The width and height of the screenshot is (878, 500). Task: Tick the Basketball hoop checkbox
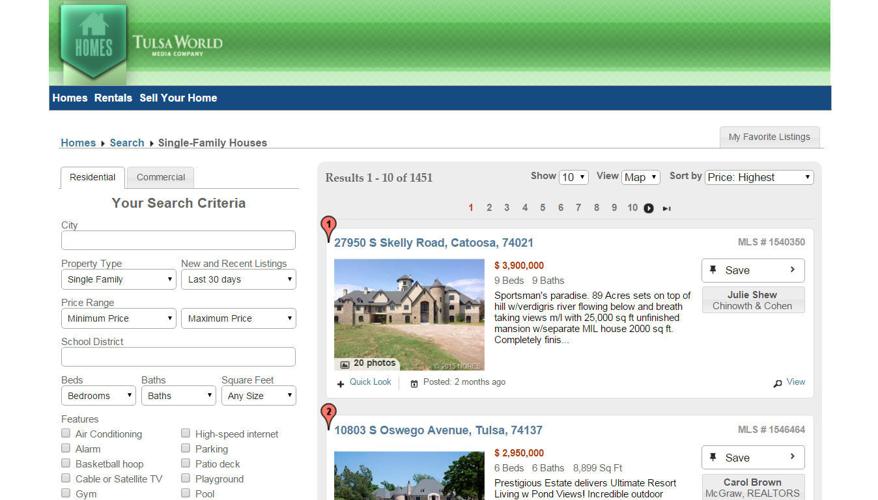pos(66,463)
